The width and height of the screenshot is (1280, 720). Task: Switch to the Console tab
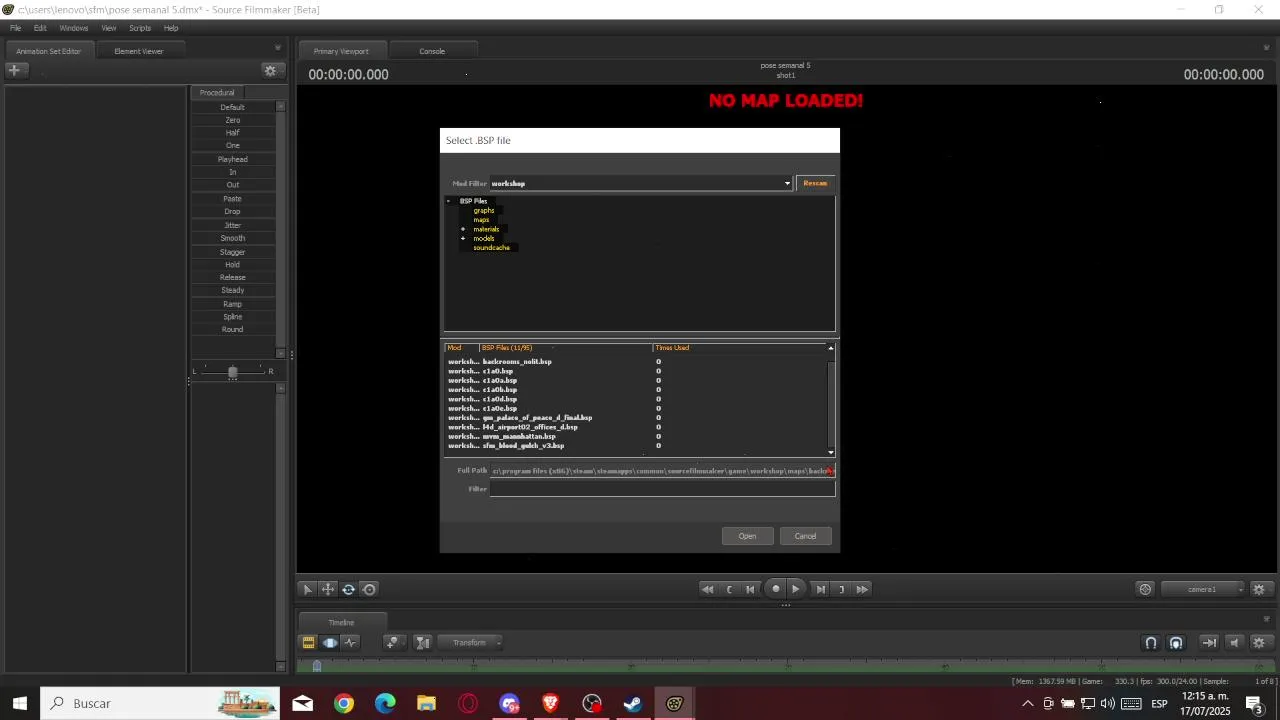[x=432, y=51]
